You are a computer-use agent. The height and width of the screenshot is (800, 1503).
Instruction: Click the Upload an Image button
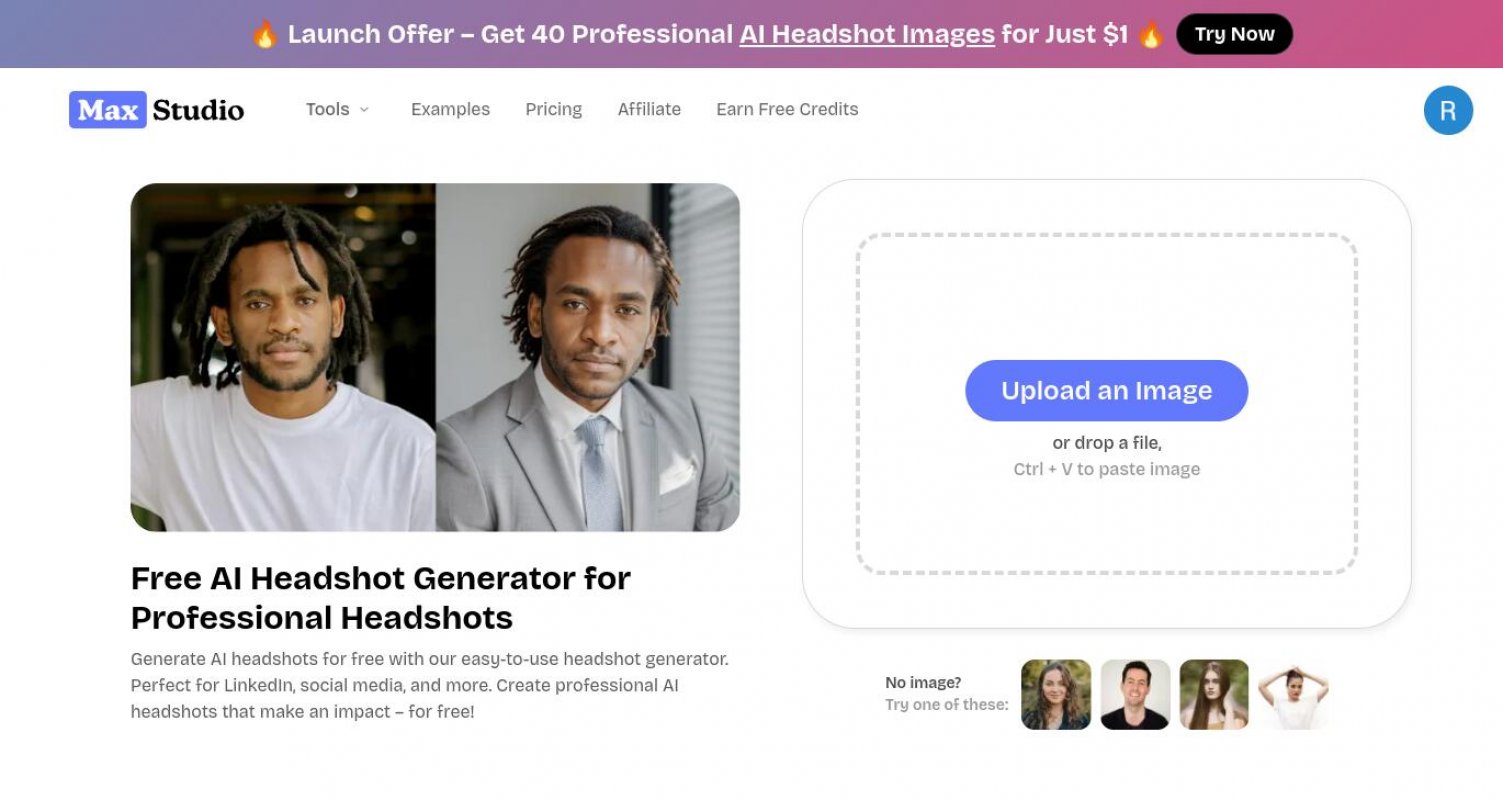(1106, 390)
